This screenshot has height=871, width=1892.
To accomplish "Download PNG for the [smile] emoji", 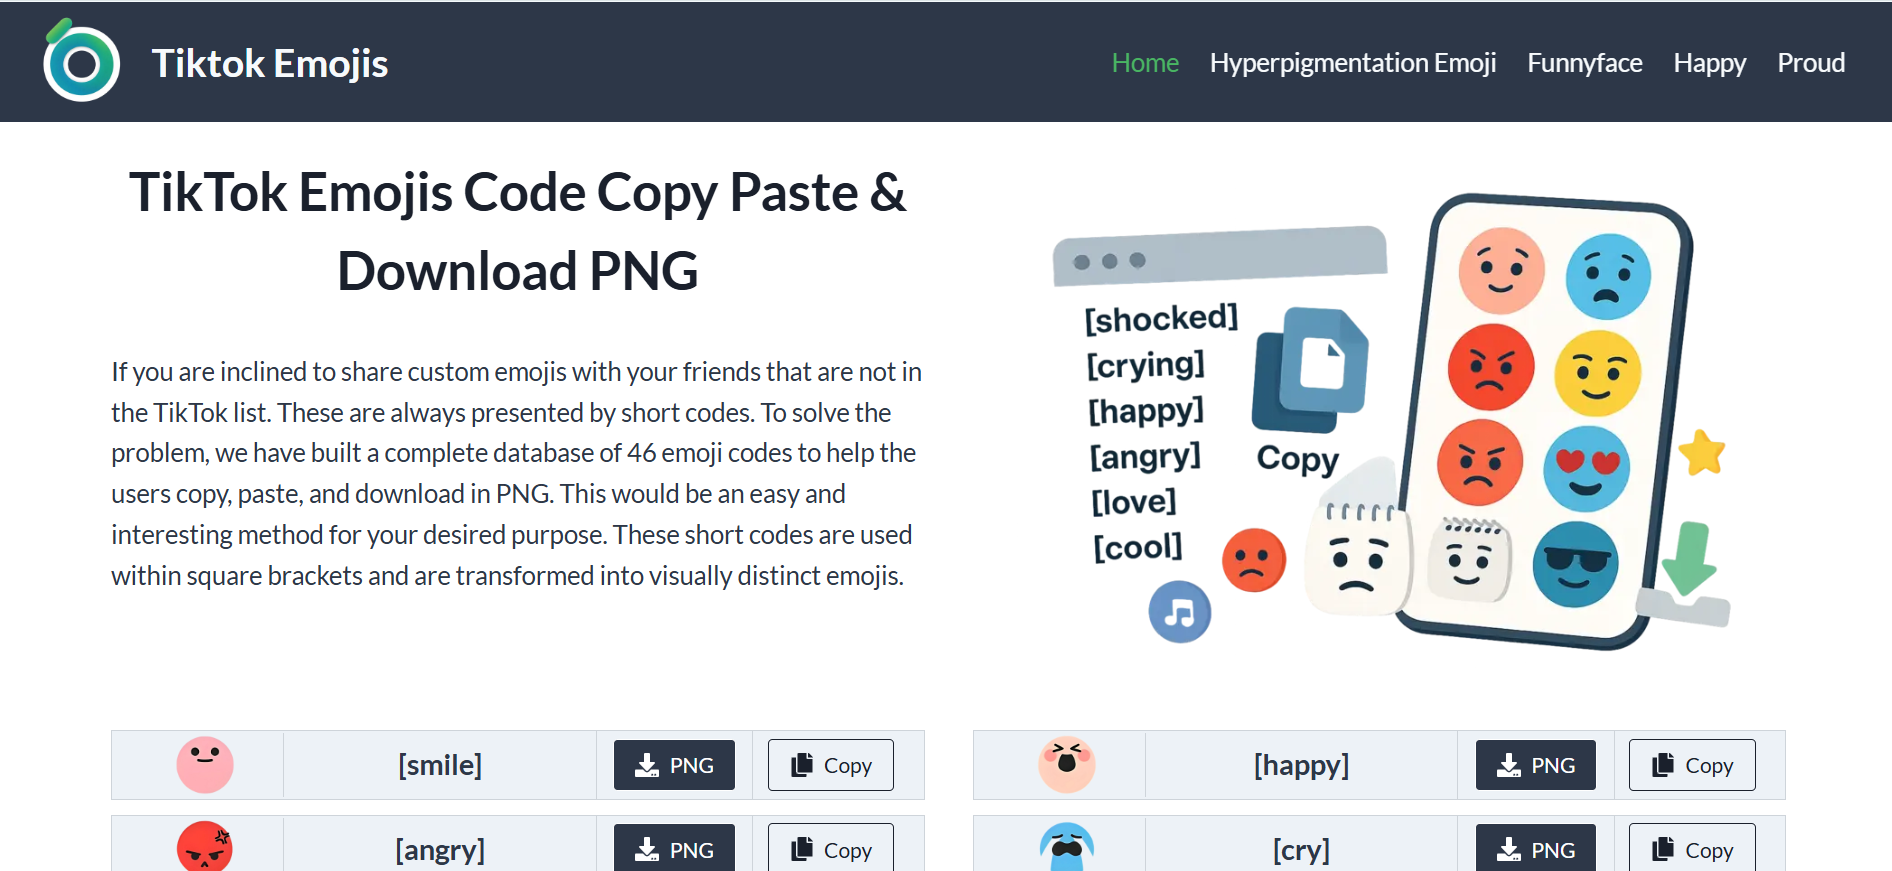I will tap(674, 765).
